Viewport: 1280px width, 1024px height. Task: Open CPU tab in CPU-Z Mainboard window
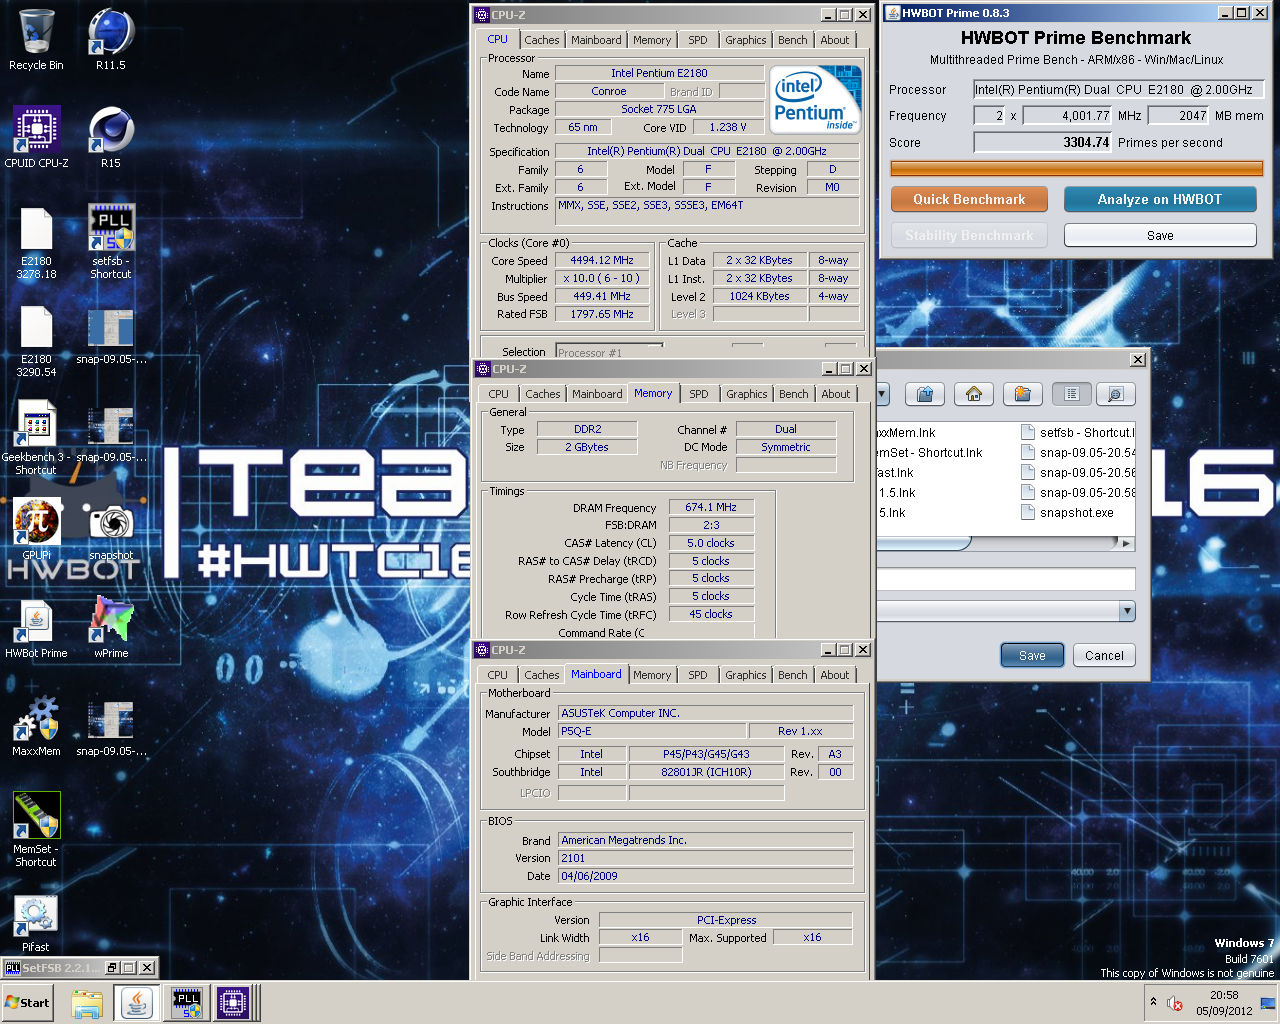(x=498, y=675)
